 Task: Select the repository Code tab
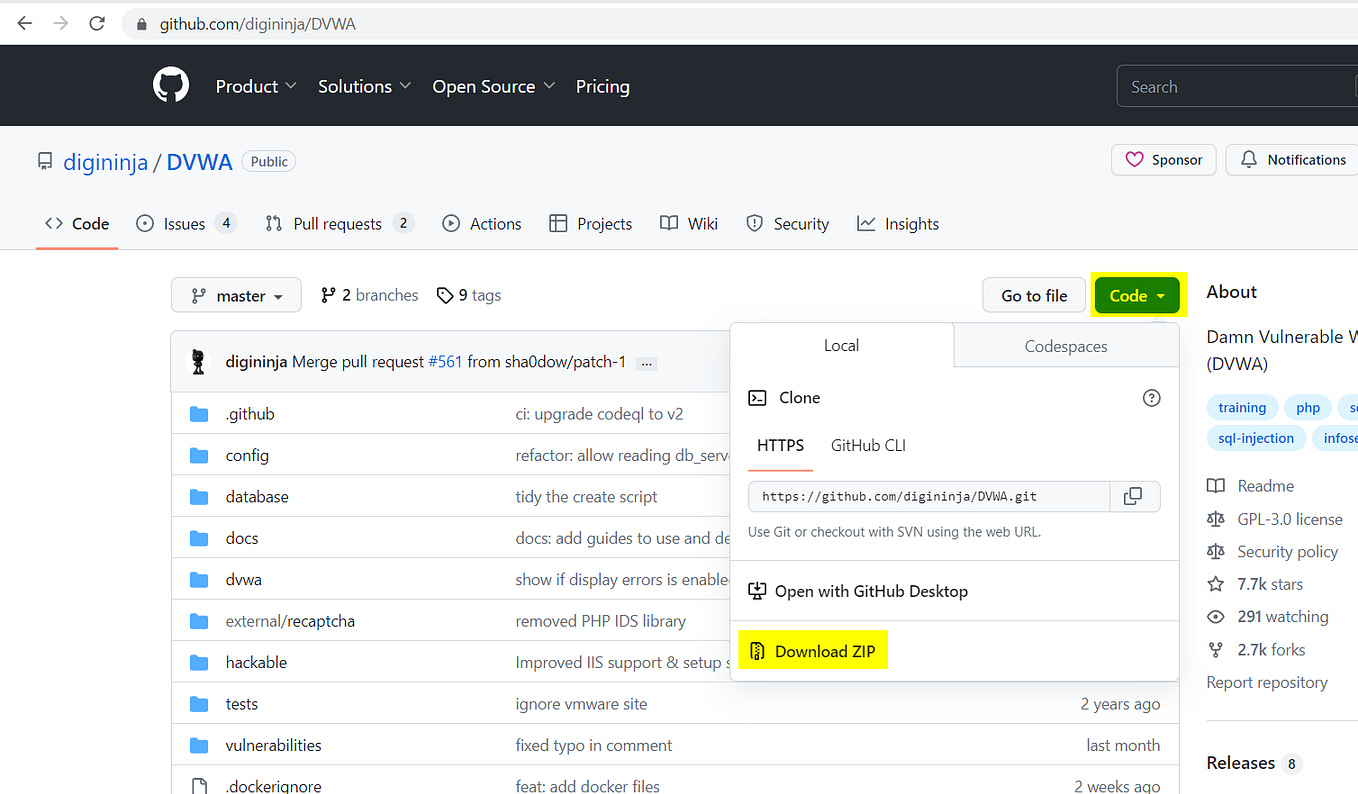[x=77, y=224]
